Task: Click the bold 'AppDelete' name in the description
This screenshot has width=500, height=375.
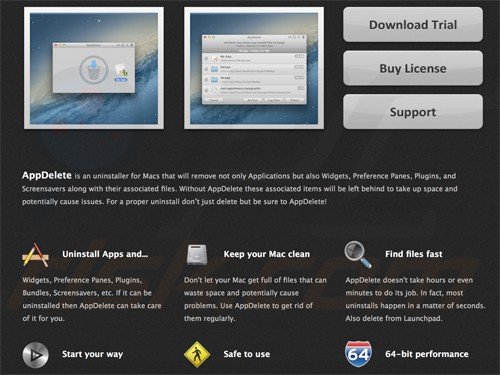Action: 47,175
